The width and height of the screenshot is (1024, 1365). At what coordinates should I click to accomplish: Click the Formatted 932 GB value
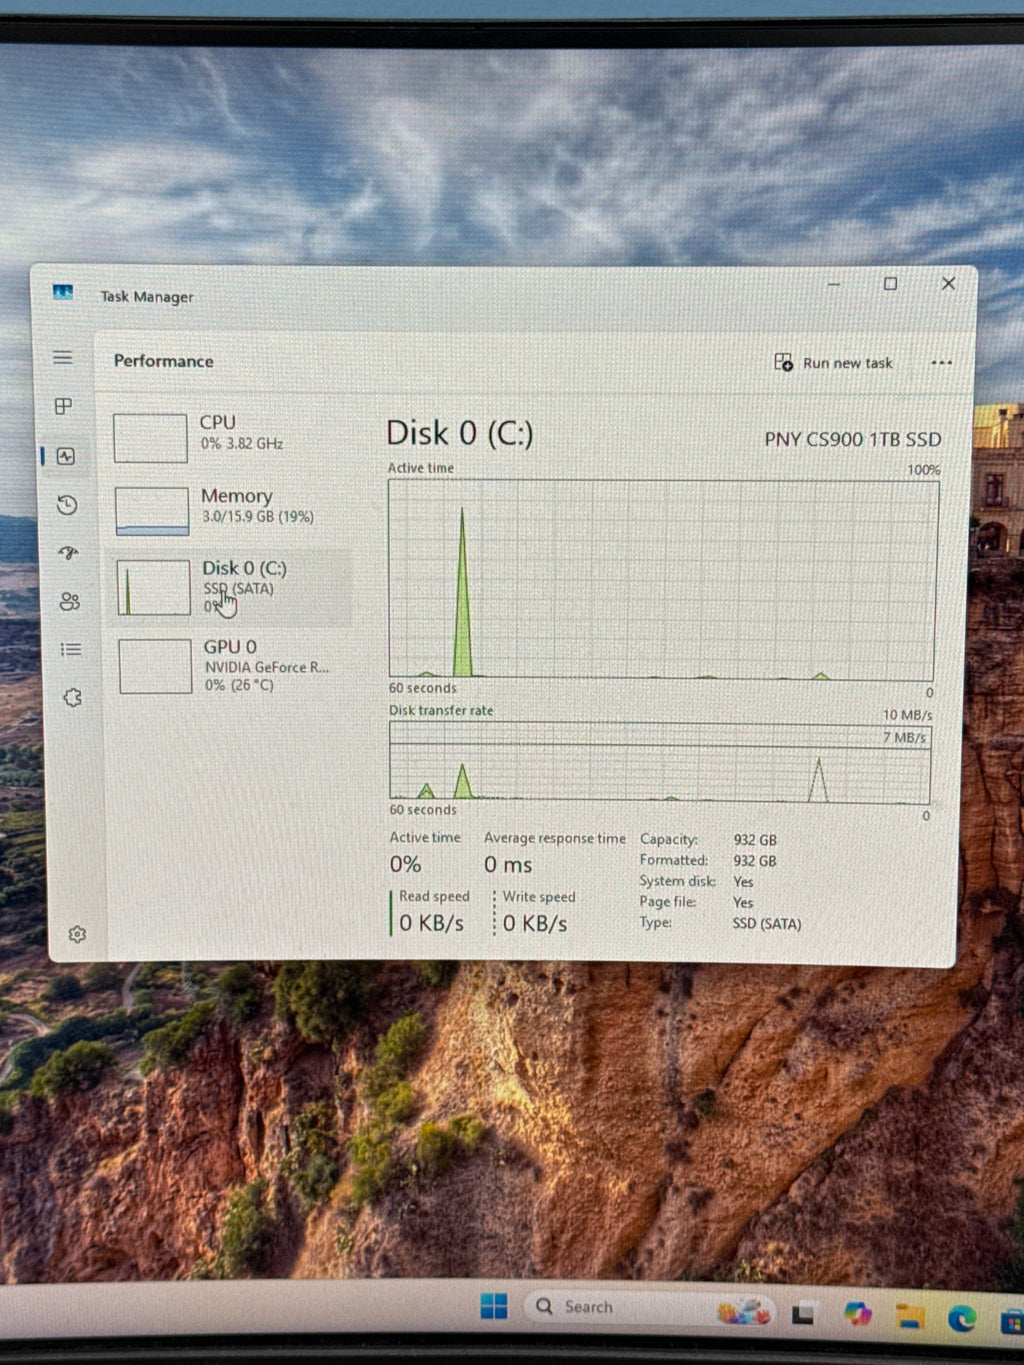pos(755,861)
